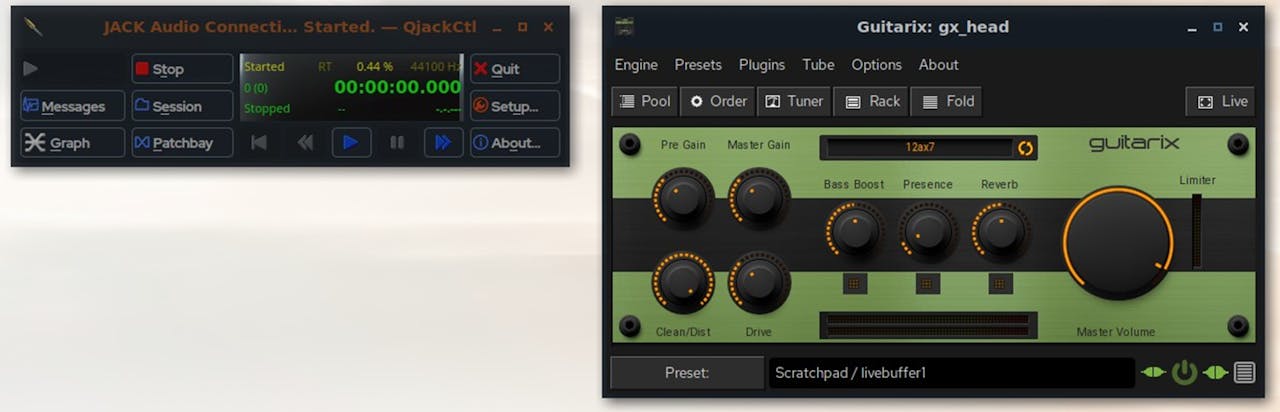Click the large Master Volume knob

tap(1118, 243)
